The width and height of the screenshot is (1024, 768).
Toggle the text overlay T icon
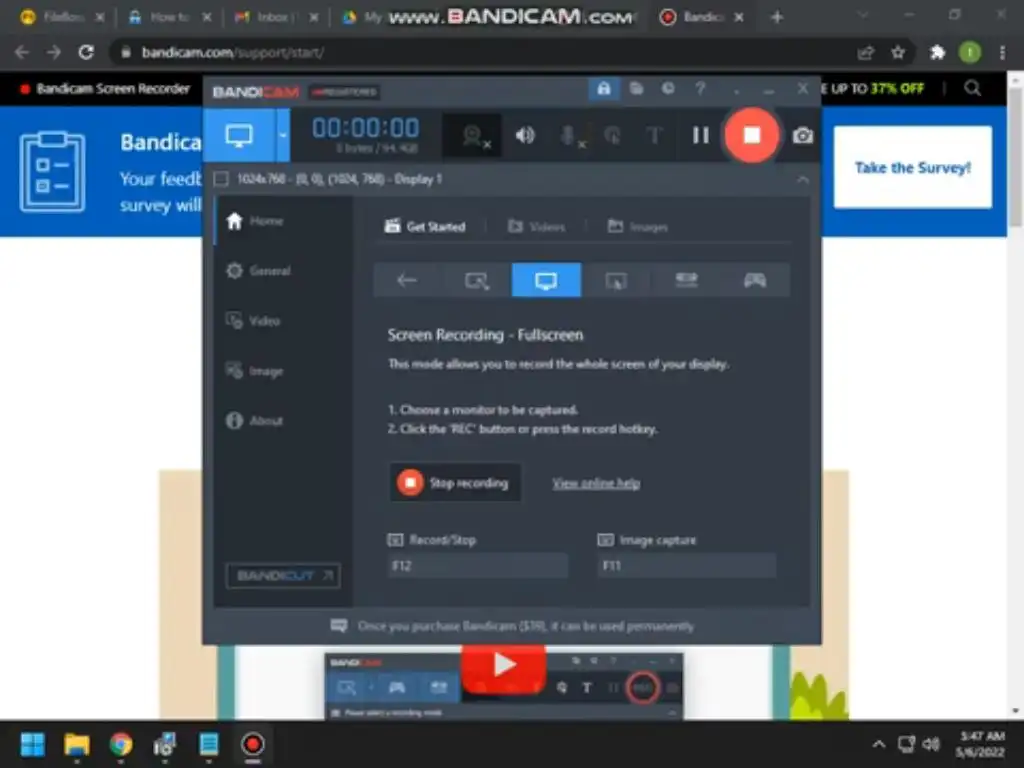(x=654, y=136)
